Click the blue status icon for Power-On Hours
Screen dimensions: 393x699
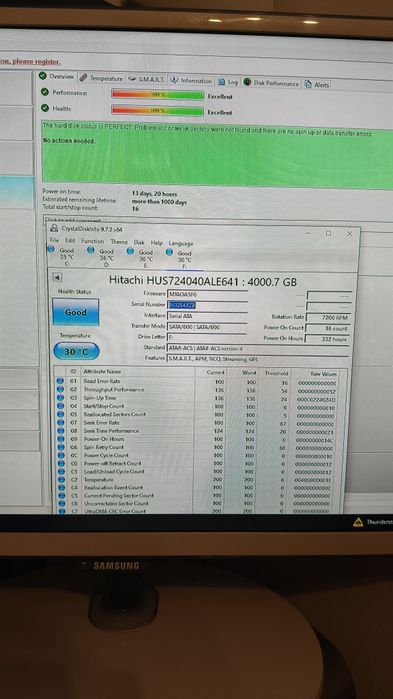(60, 439)
